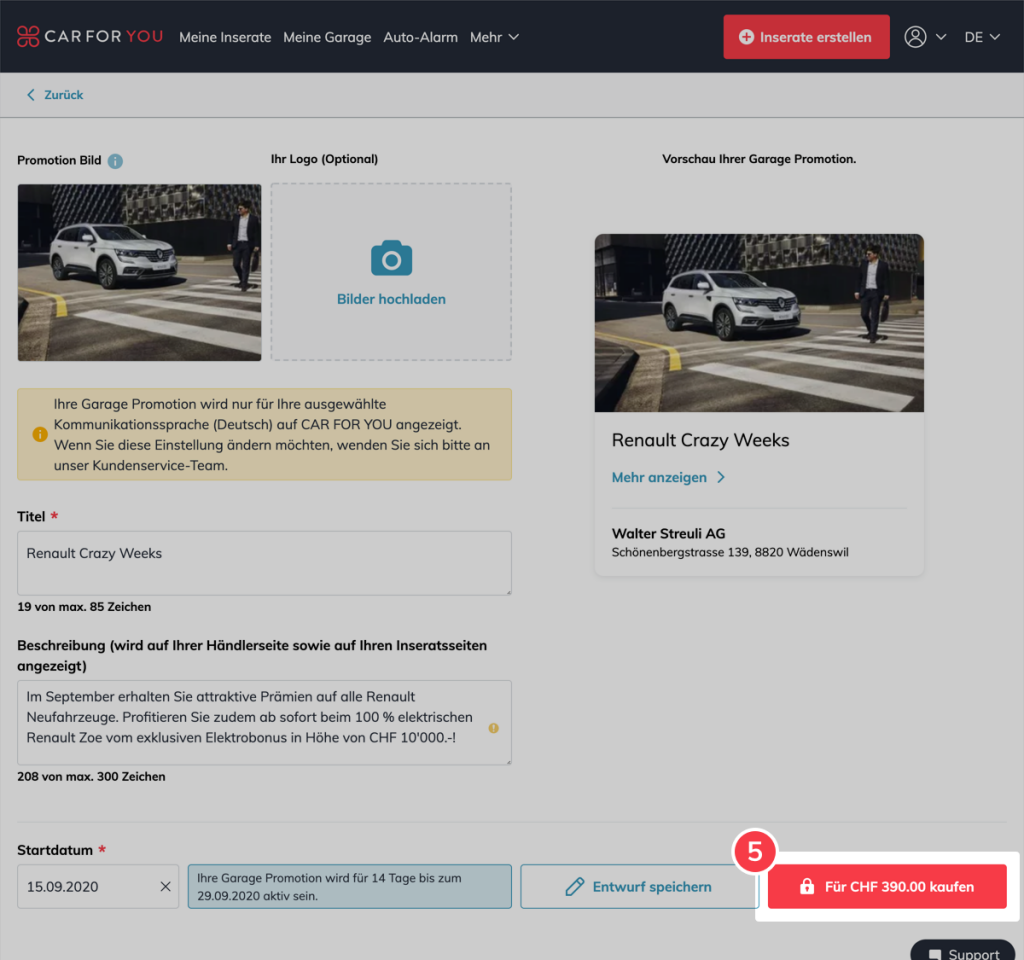Click the back arrow chevron icon
This screenshot has width=1024, height=960.
pos(31,95)
